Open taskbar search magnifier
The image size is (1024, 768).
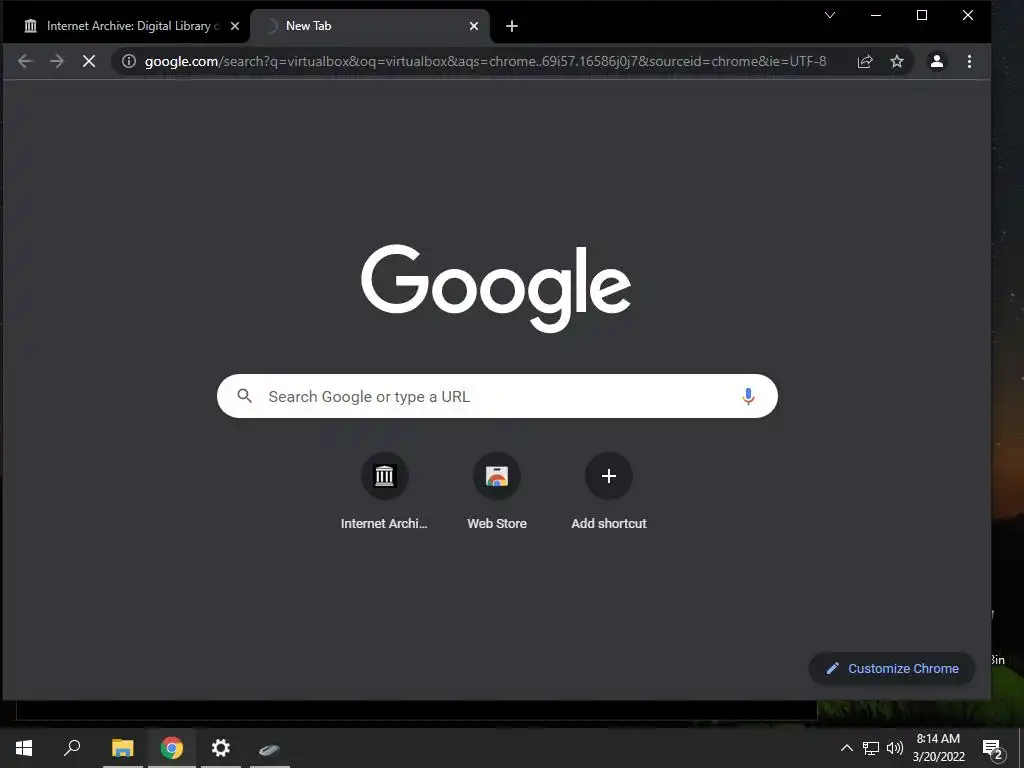tap(72, 748)
